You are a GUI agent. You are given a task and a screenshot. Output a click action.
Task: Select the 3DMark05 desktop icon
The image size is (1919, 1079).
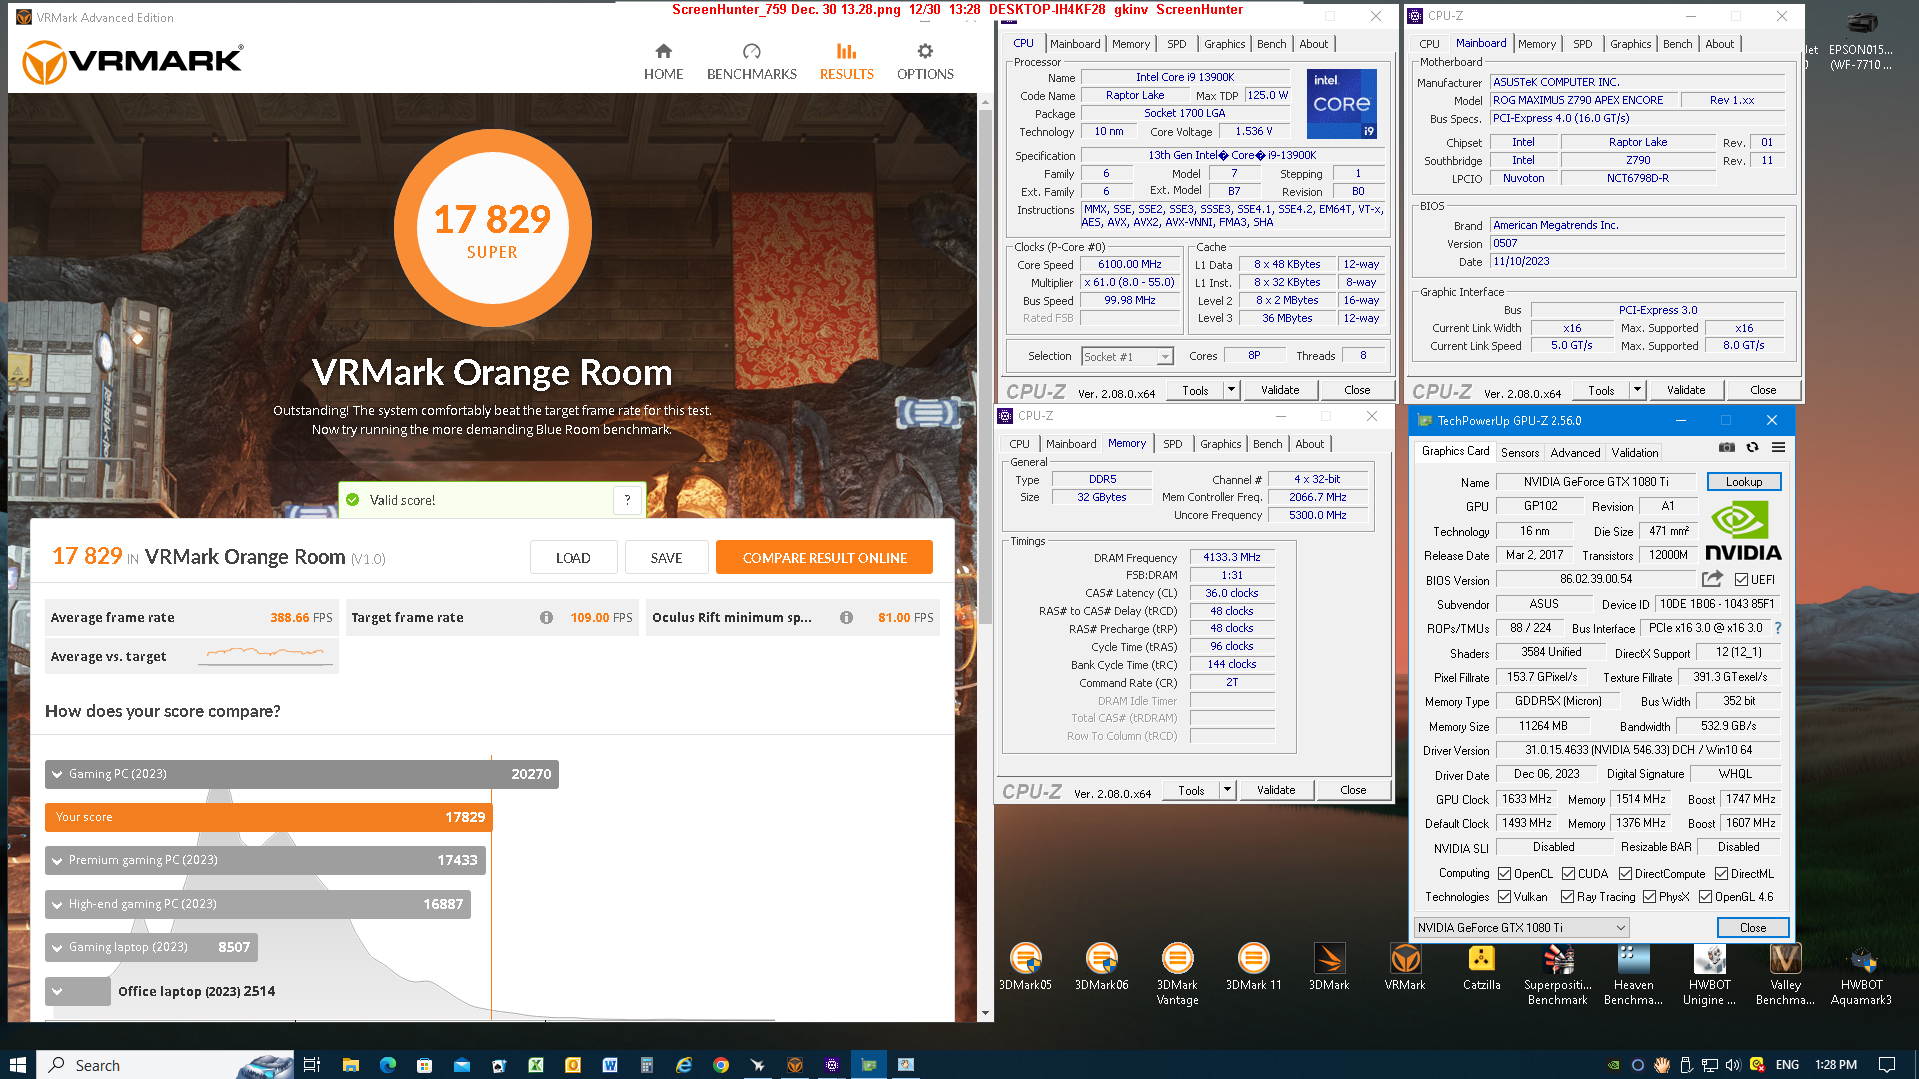click(x=1025, y=968)
